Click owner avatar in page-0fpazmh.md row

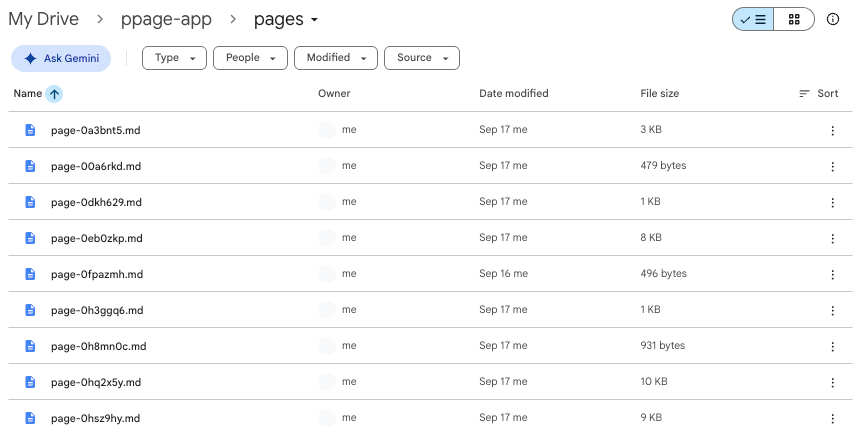(x=327, y=274)
